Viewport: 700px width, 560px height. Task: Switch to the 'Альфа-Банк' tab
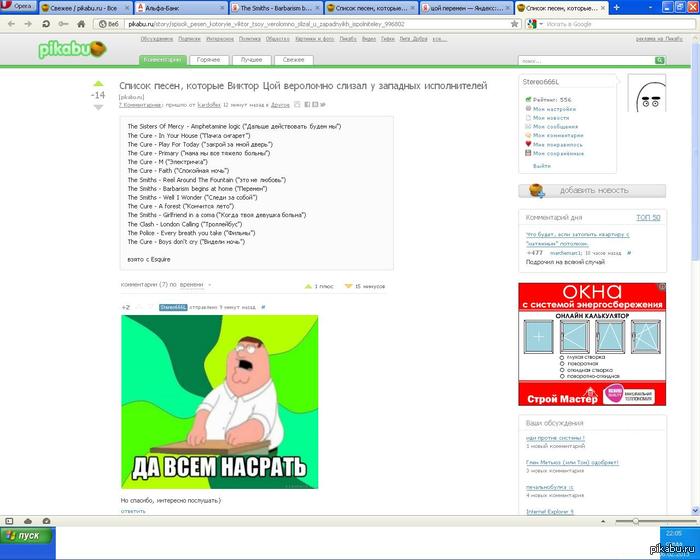coord(181,8)
